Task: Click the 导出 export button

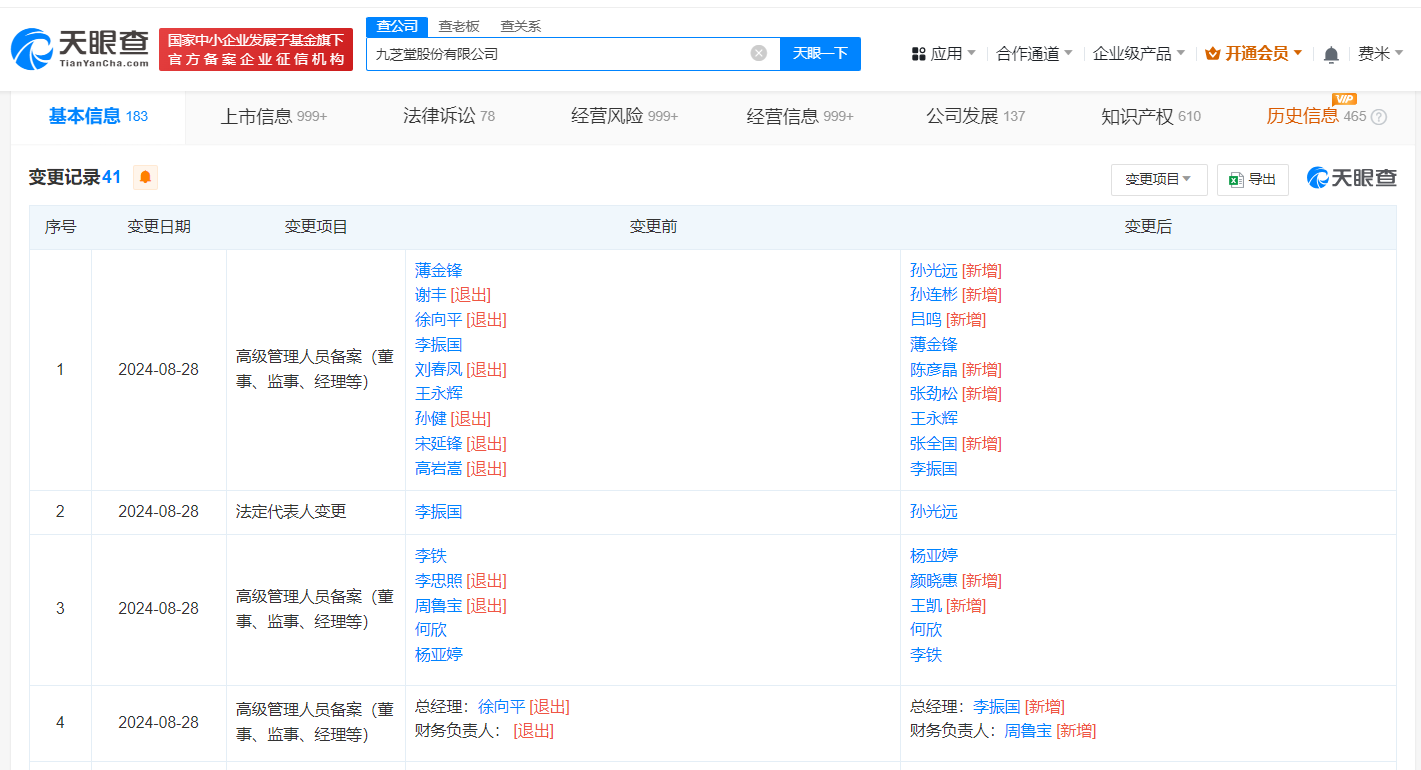Action: 1253,179
